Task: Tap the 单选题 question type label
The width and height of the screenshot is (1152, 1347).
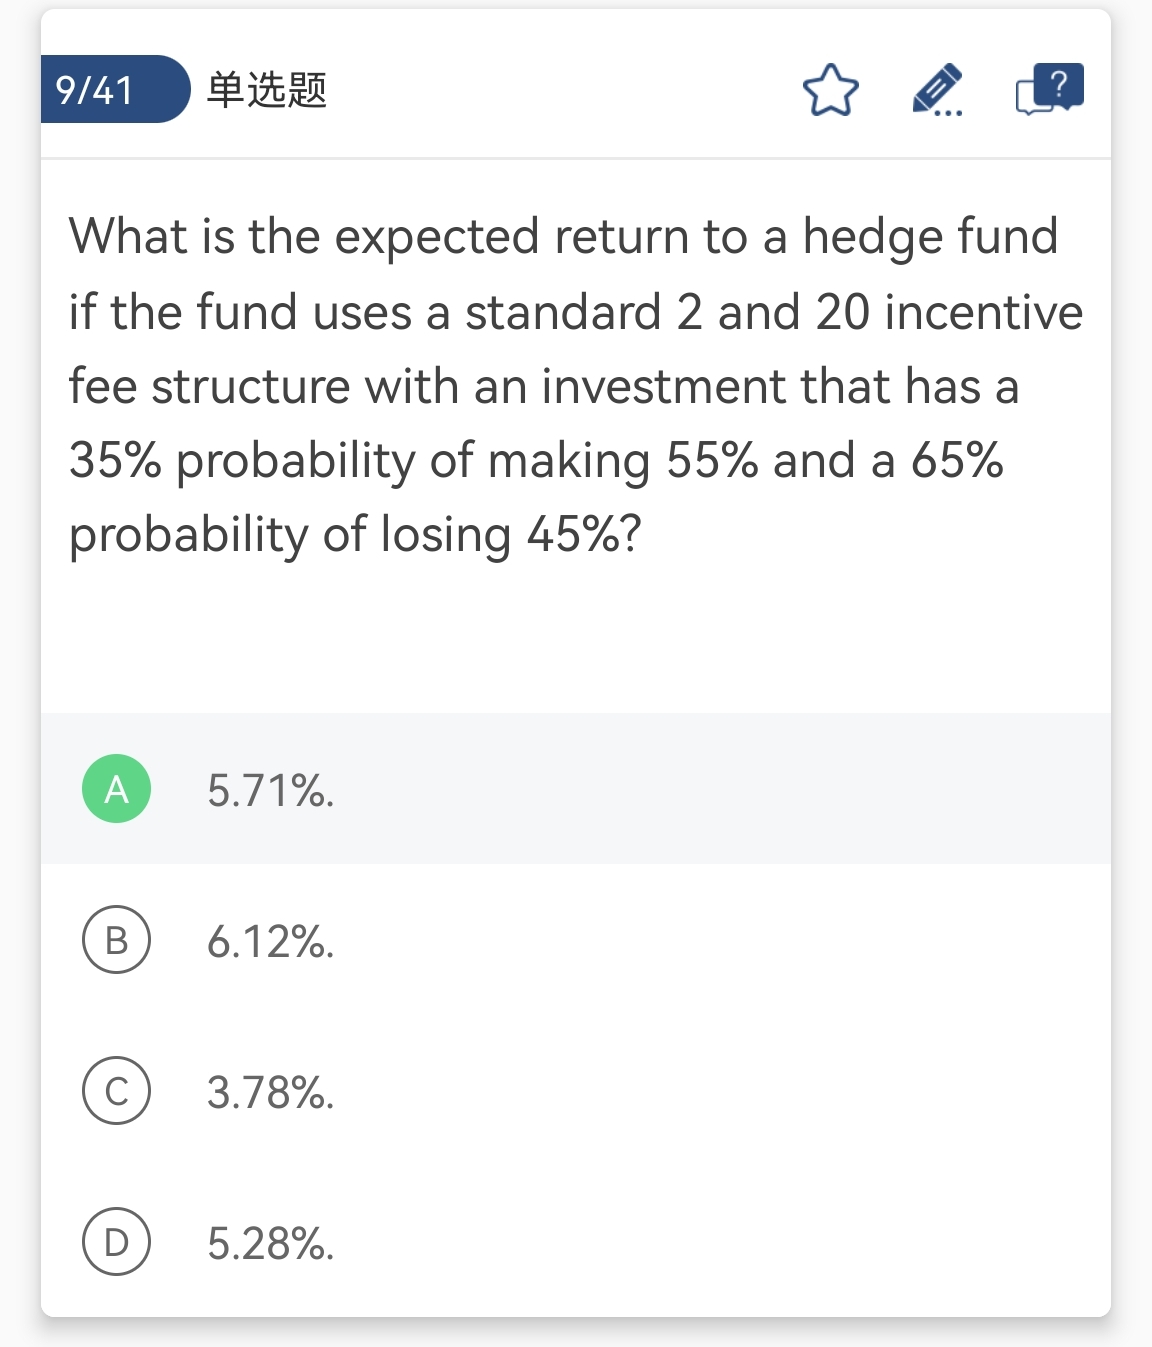Action: tap(267, 90)
